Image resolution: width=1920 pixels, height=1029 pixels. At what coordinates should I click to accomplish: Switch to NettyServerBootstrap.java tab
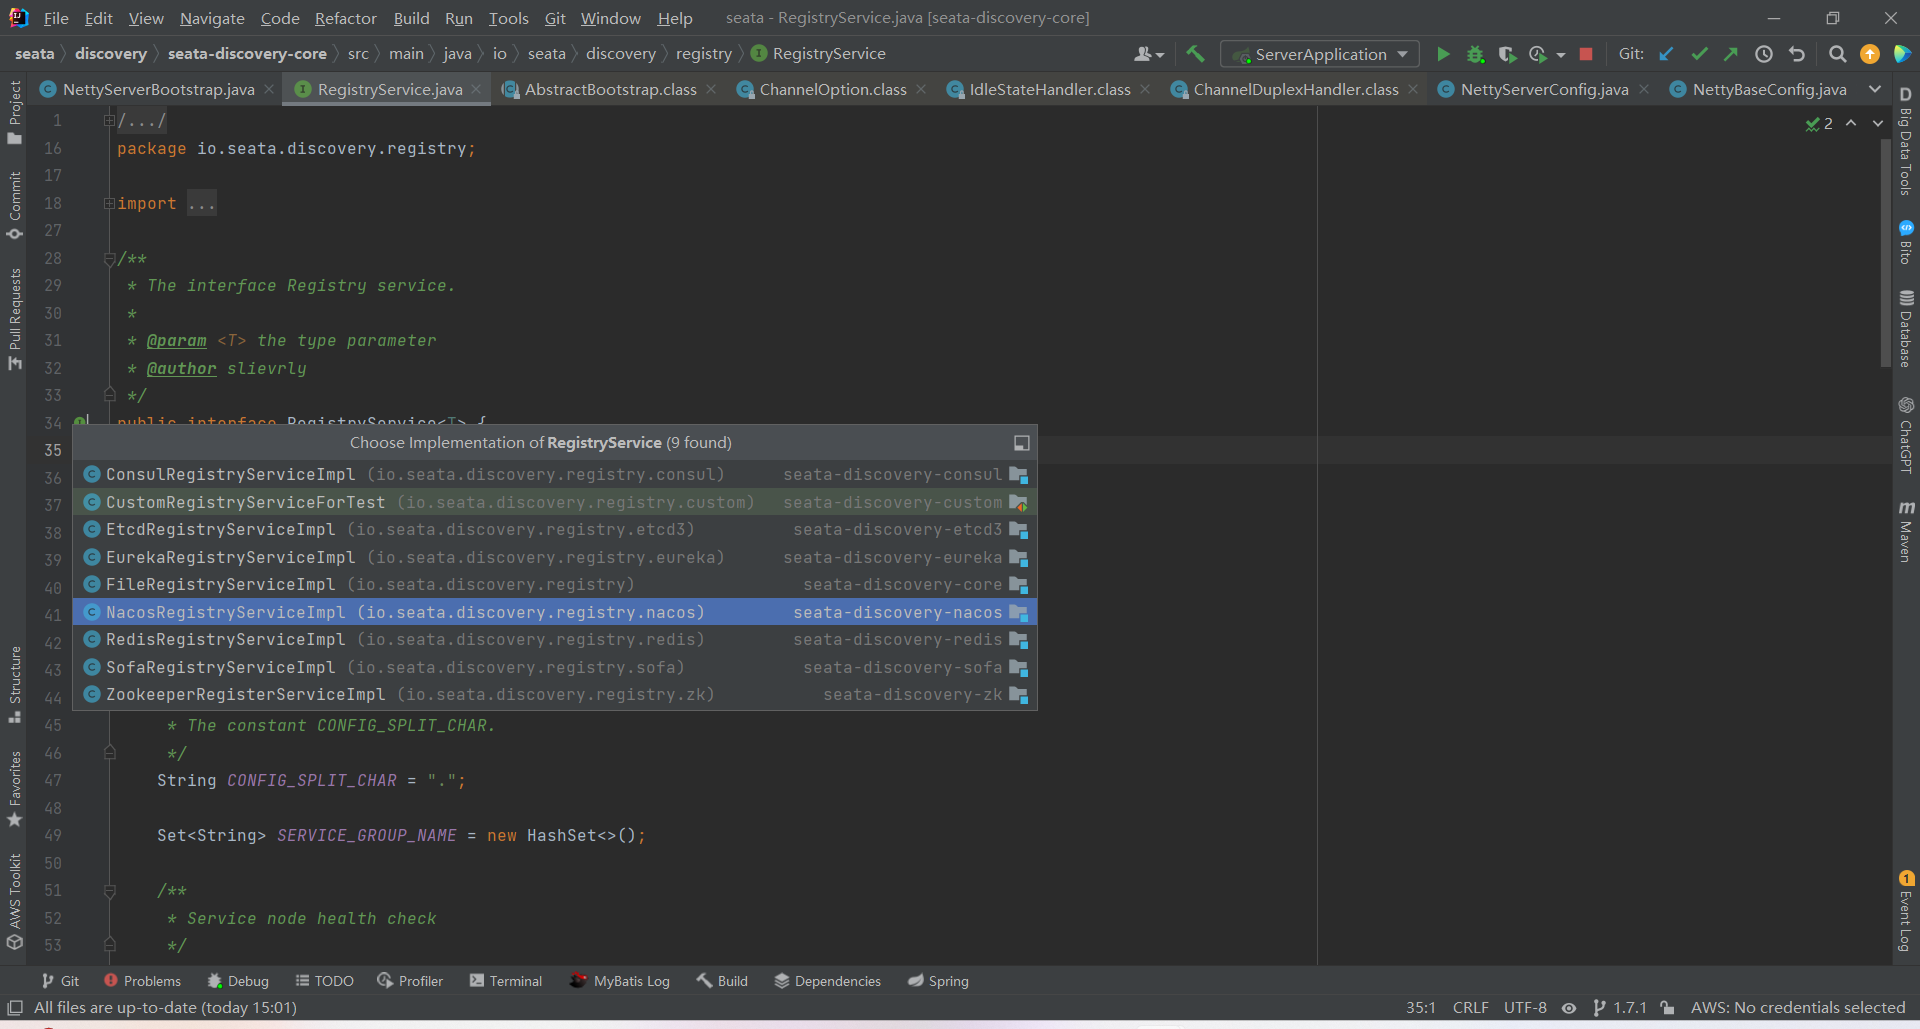(x=158, y=89)
